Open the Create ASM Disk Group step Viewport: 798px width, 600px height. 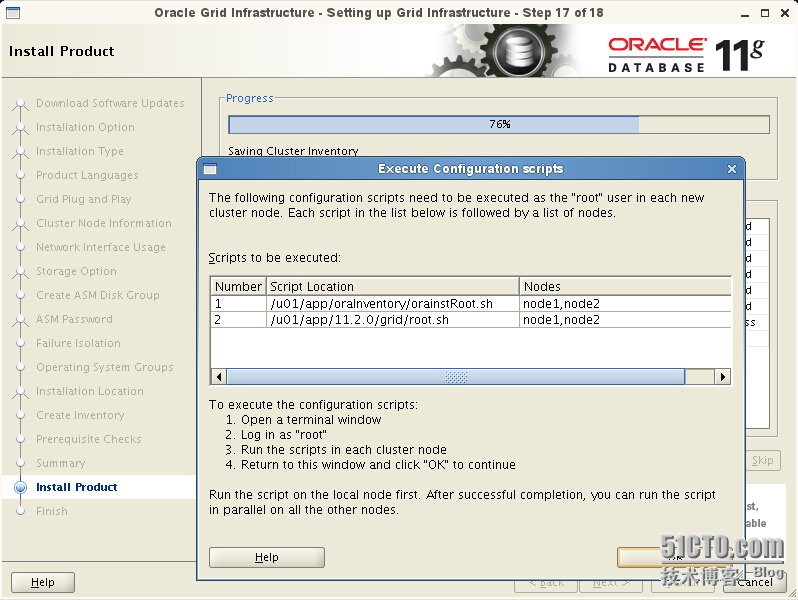[97, 295]
